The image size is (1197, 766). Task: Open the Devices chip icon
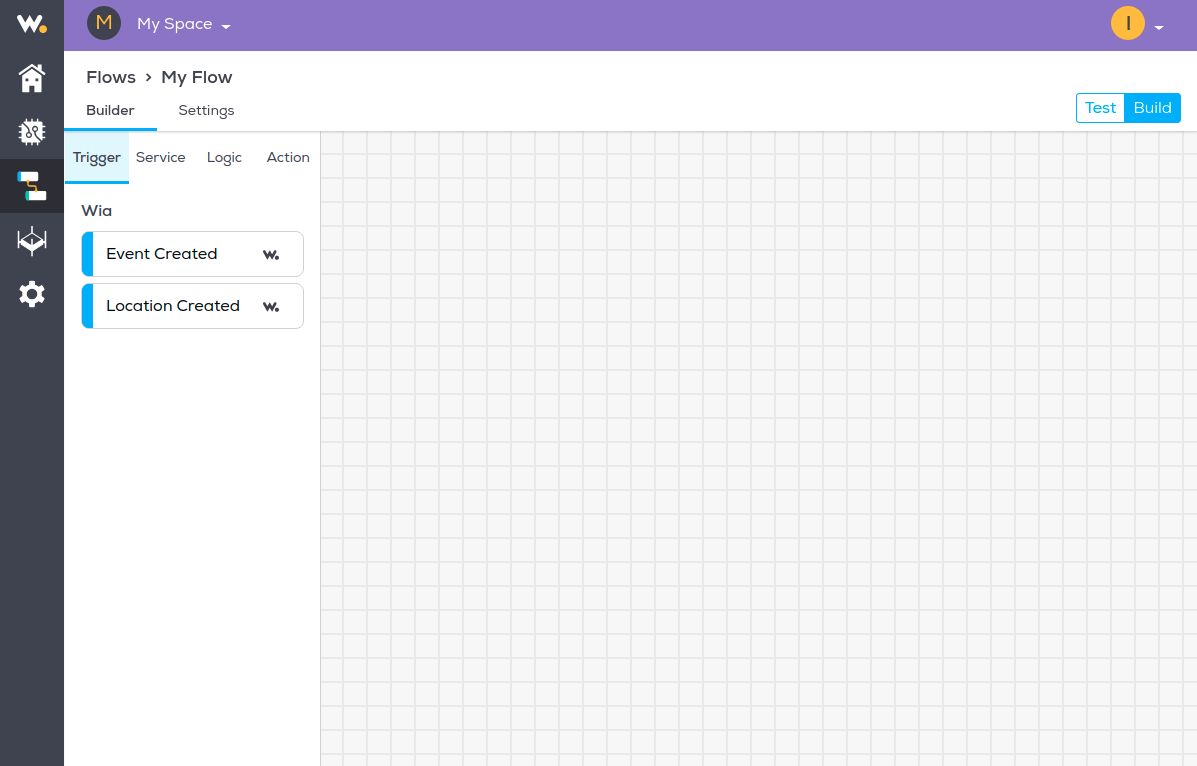click(31, 131)
